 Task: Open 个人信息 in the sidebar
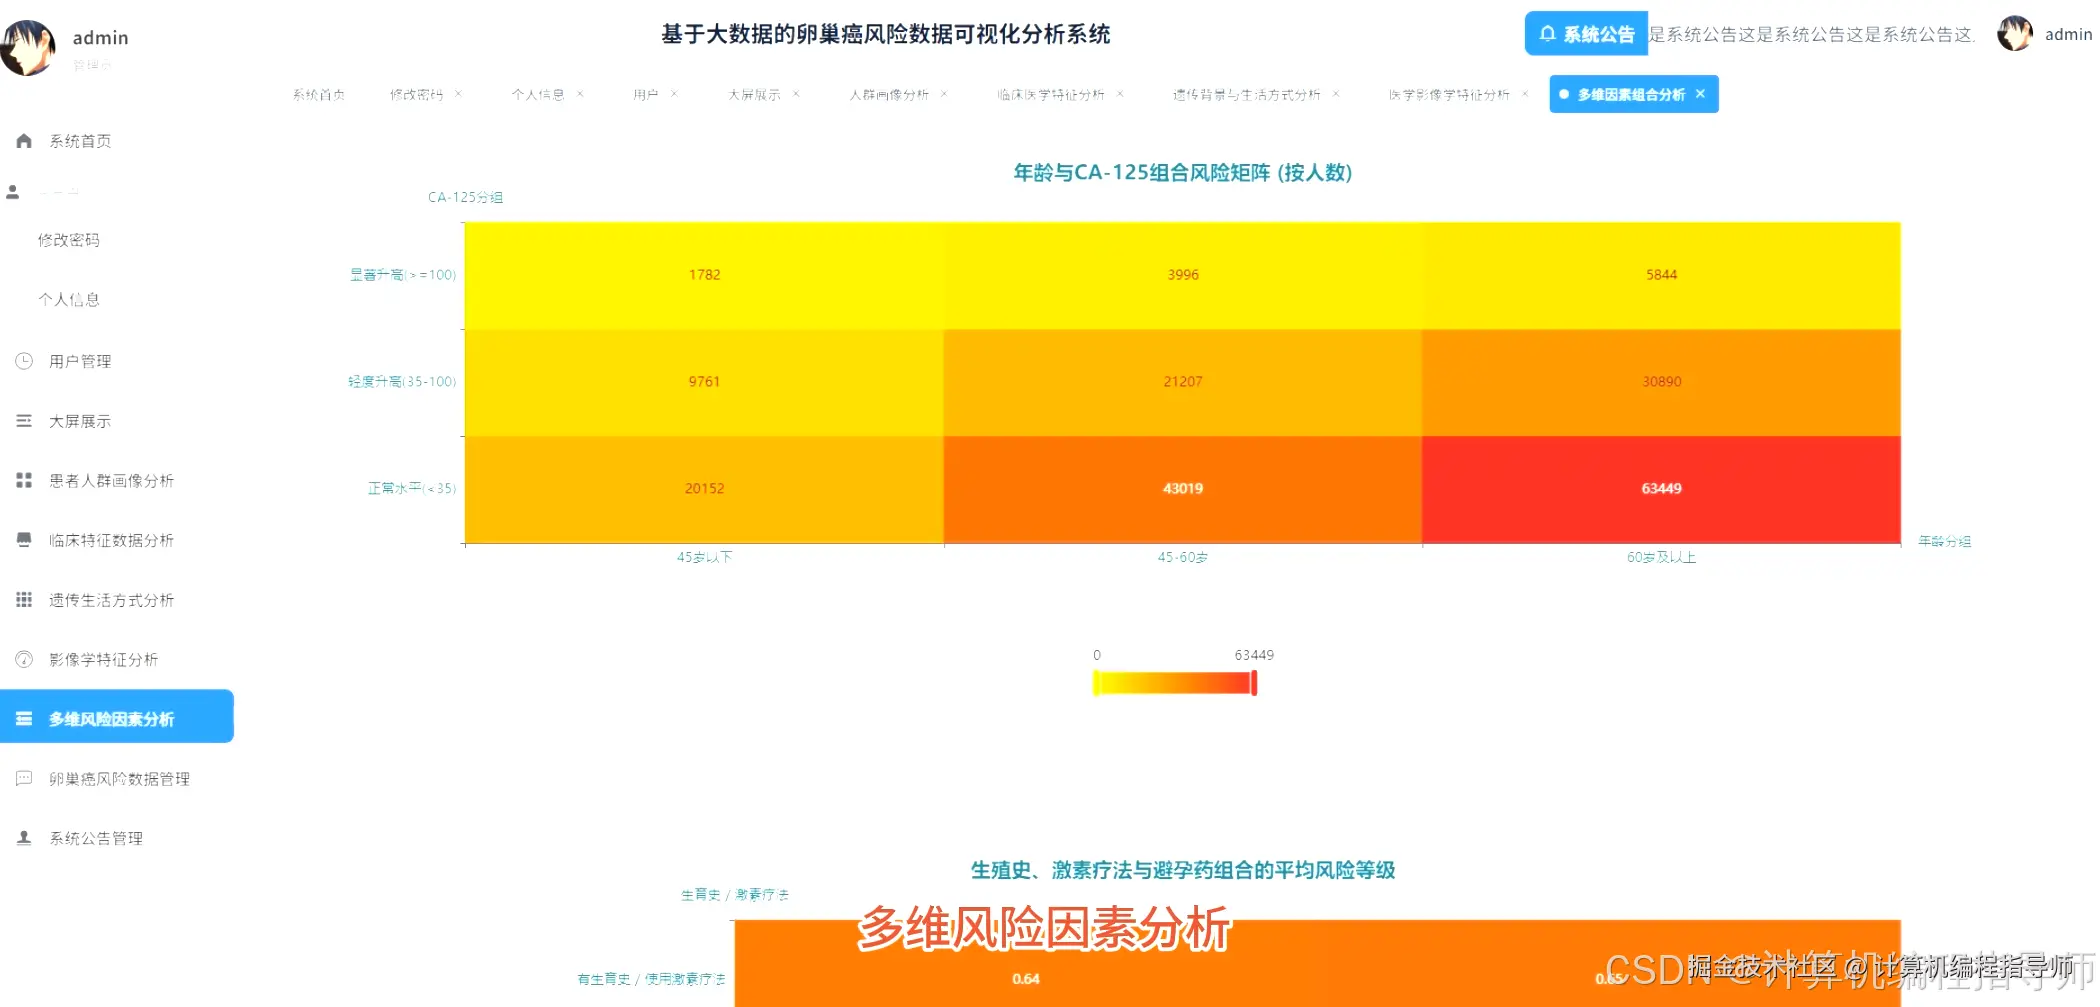tap(69, 299)
